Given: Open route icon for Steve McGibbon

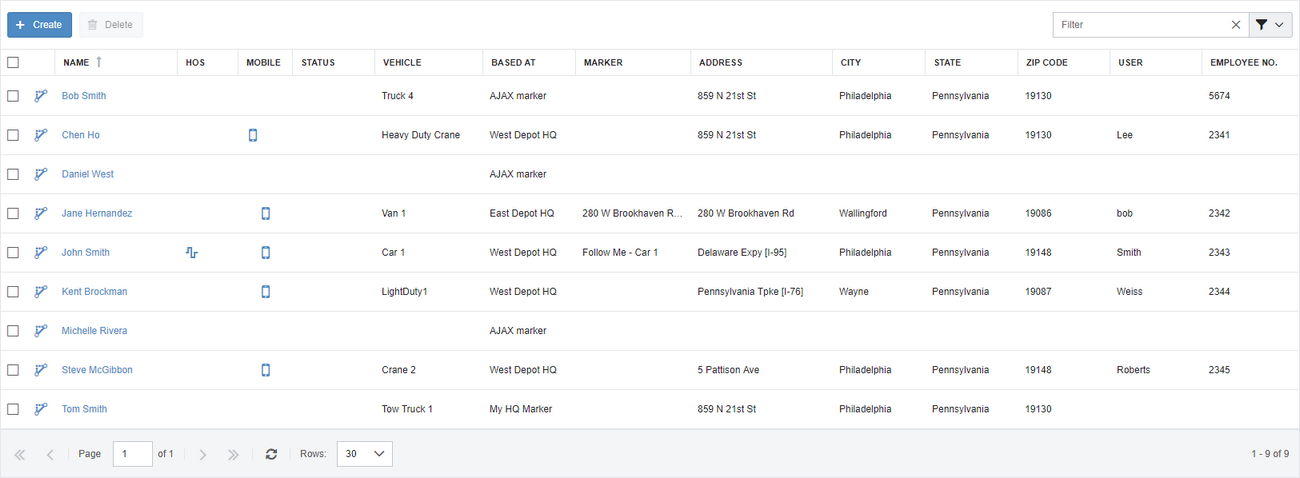Looking at the screenshot, I should (x=41, y=370).
